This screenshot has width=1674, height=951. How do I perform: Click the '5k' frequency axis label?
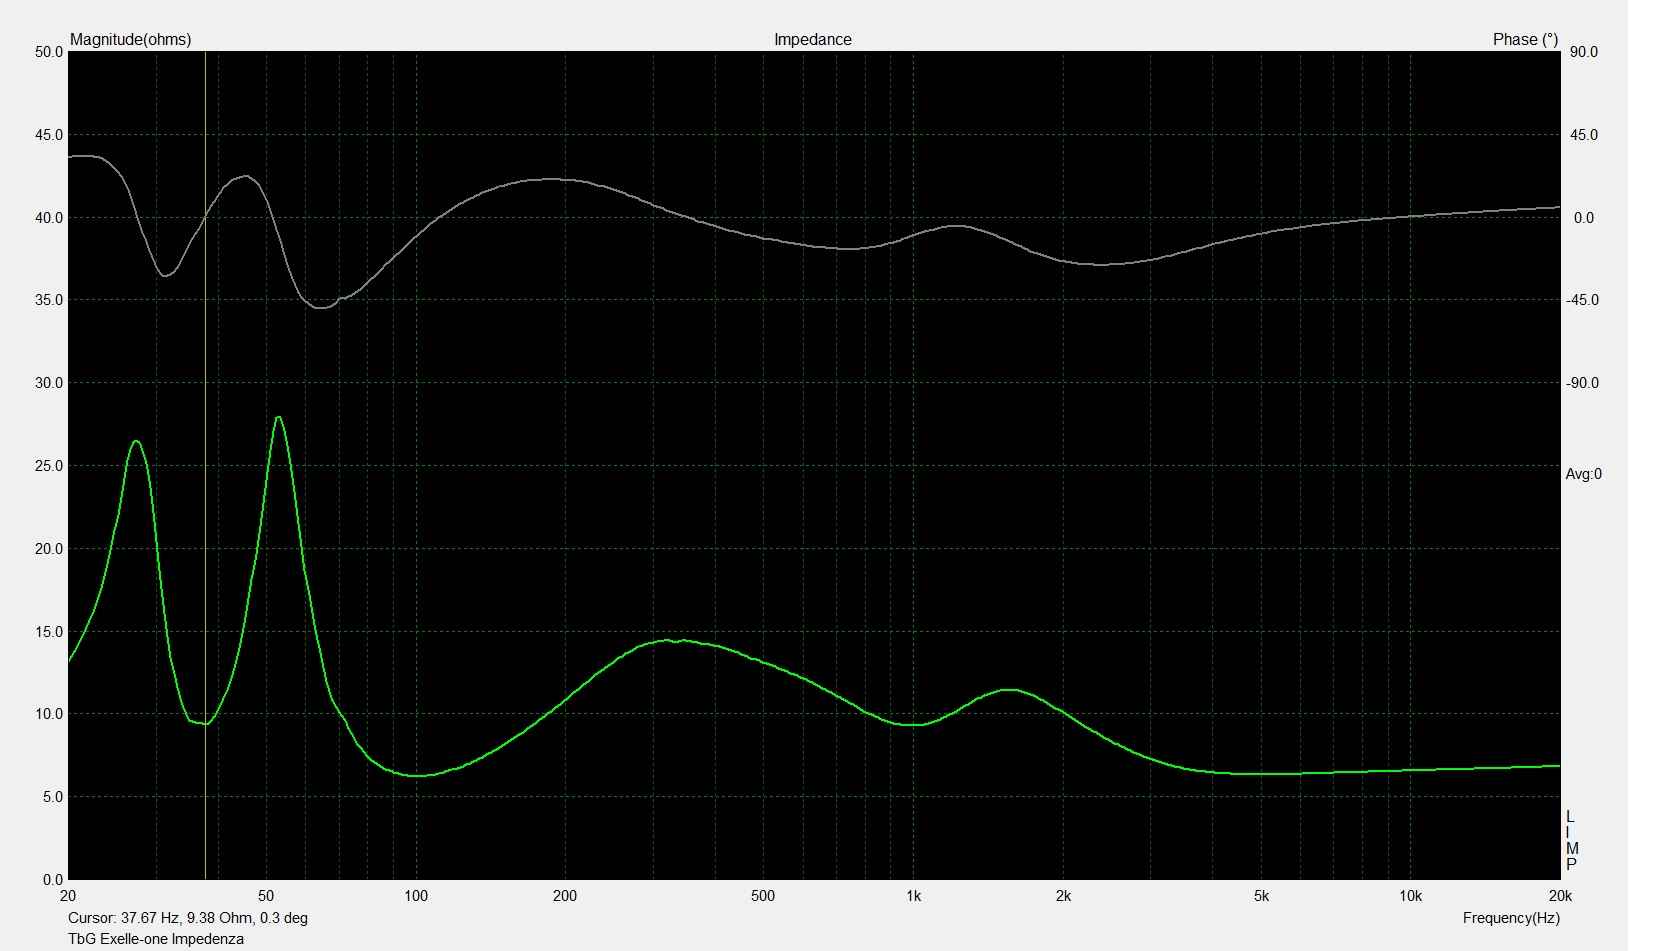pyautogui.click(x=1261, y=896)
